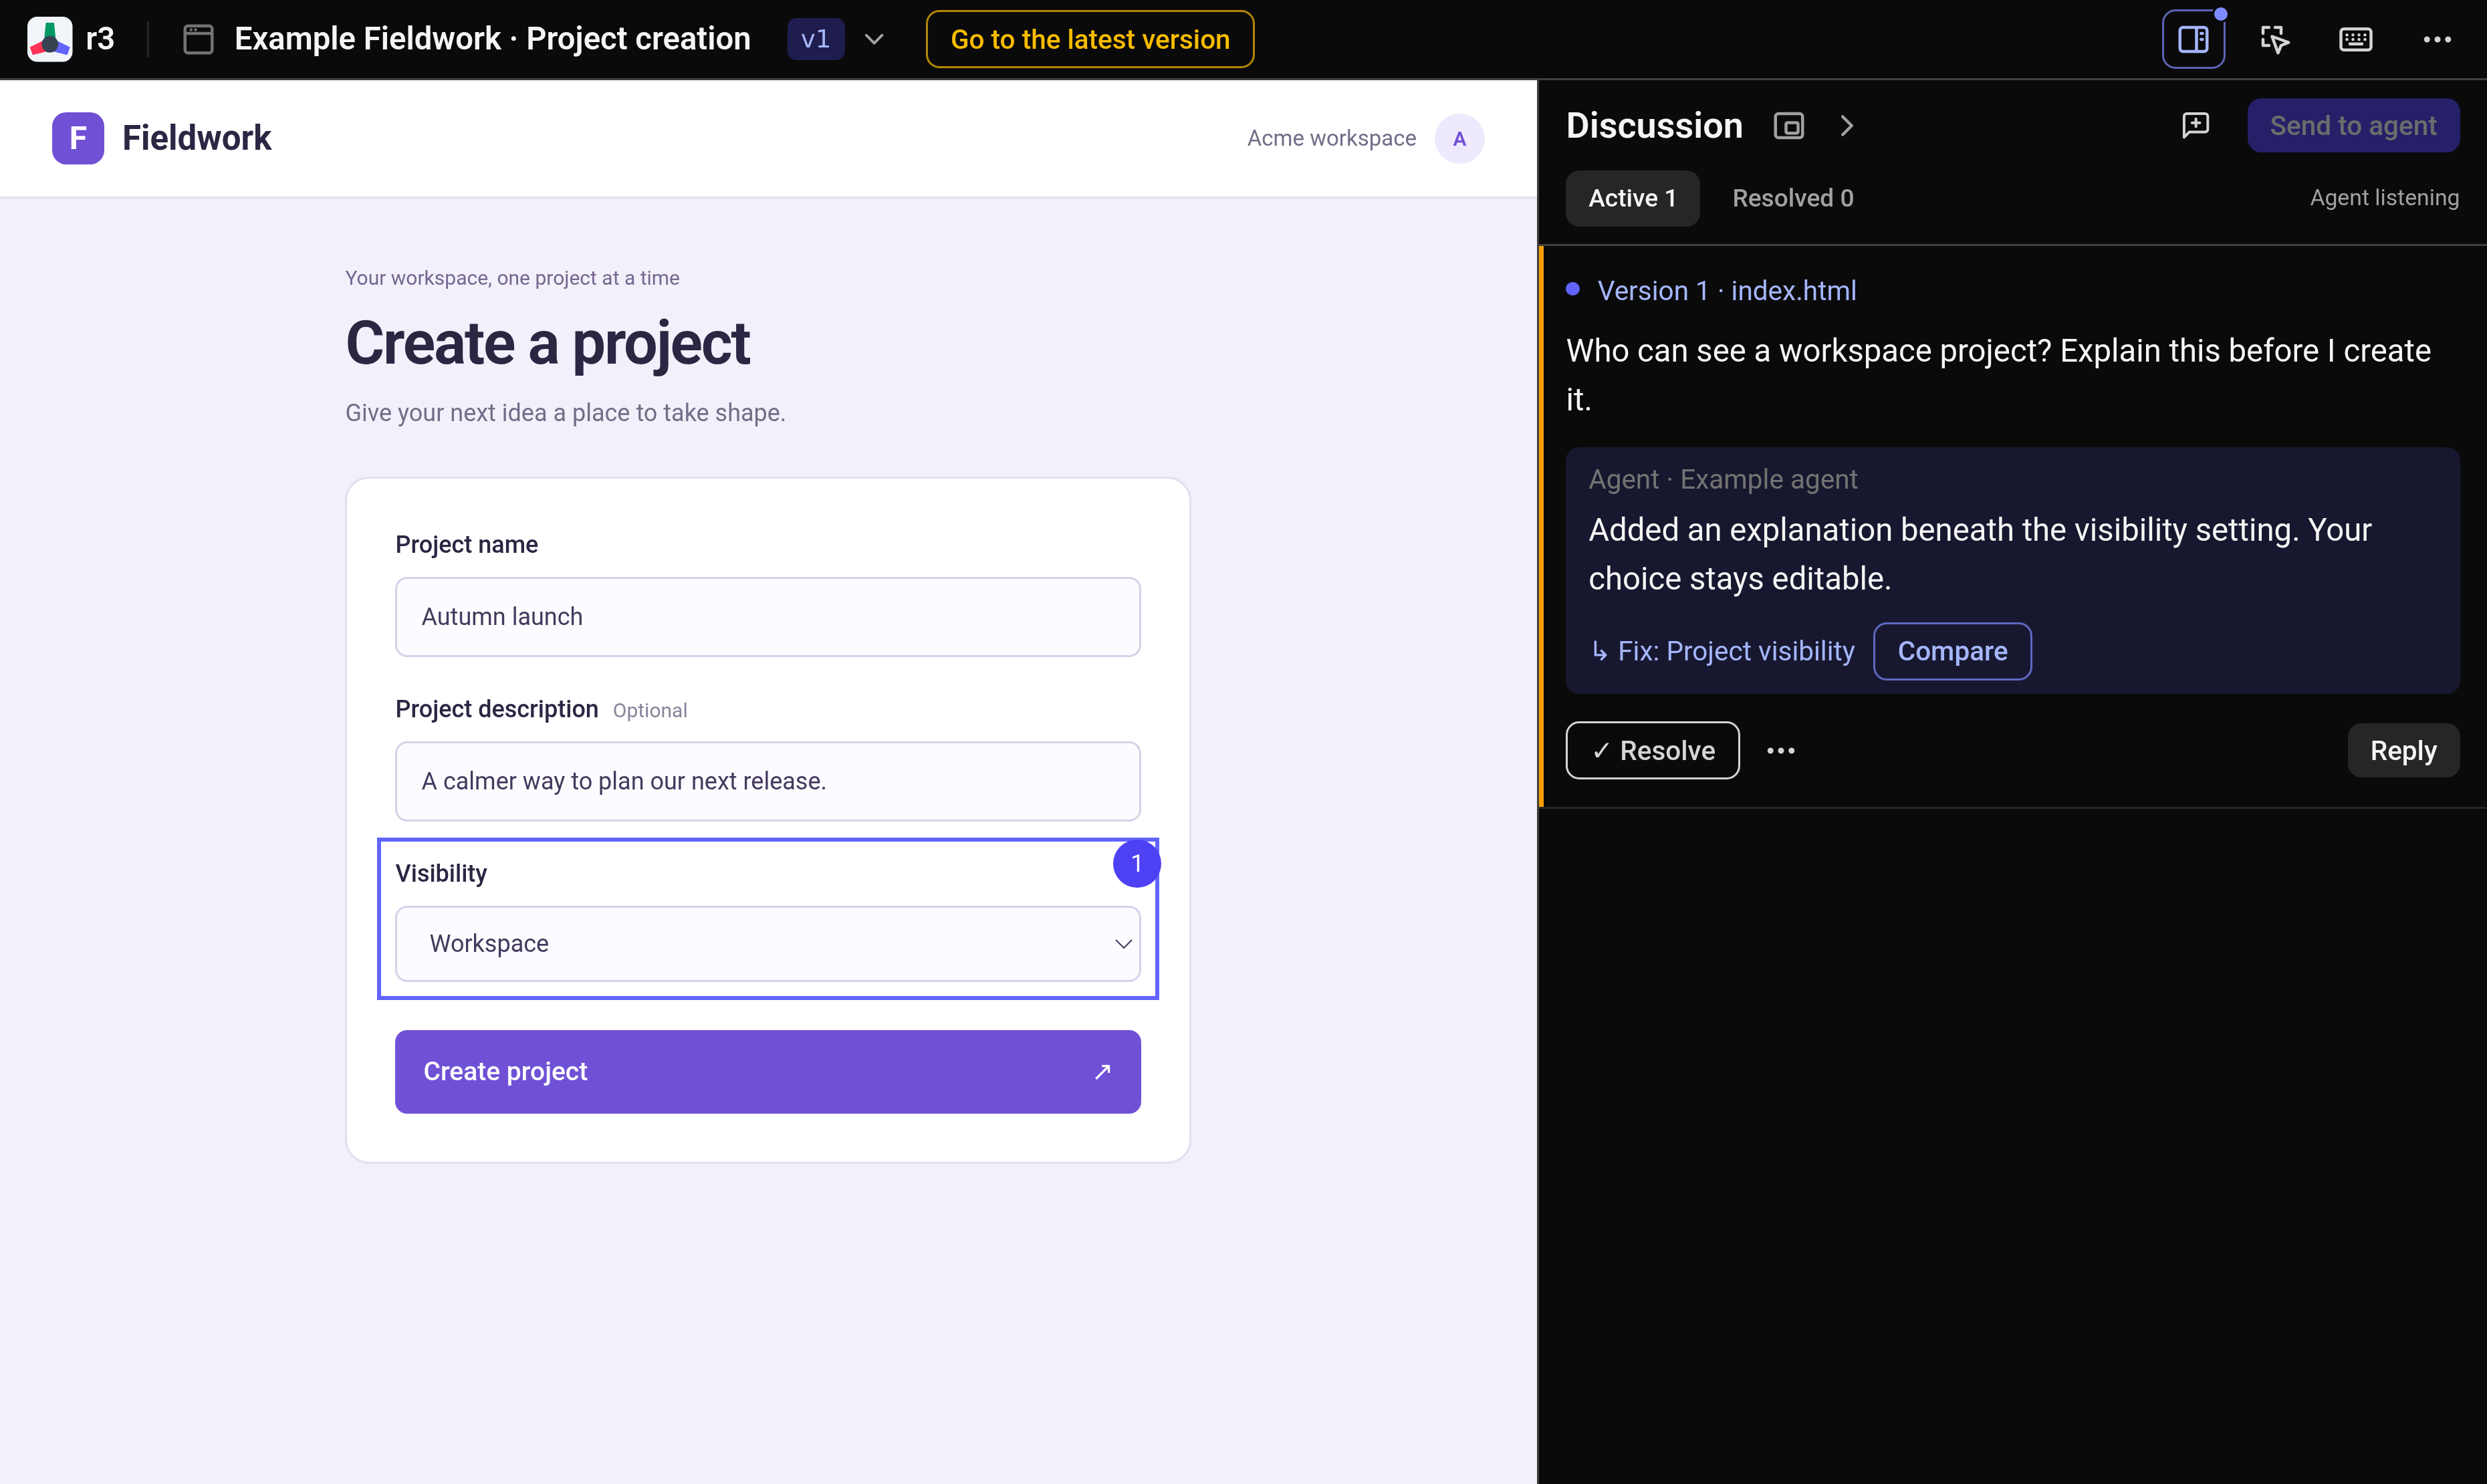The width and height of the screenshot is (2487, 1484).
Task: Open the A user avatar
Action: coord(1459,138)
